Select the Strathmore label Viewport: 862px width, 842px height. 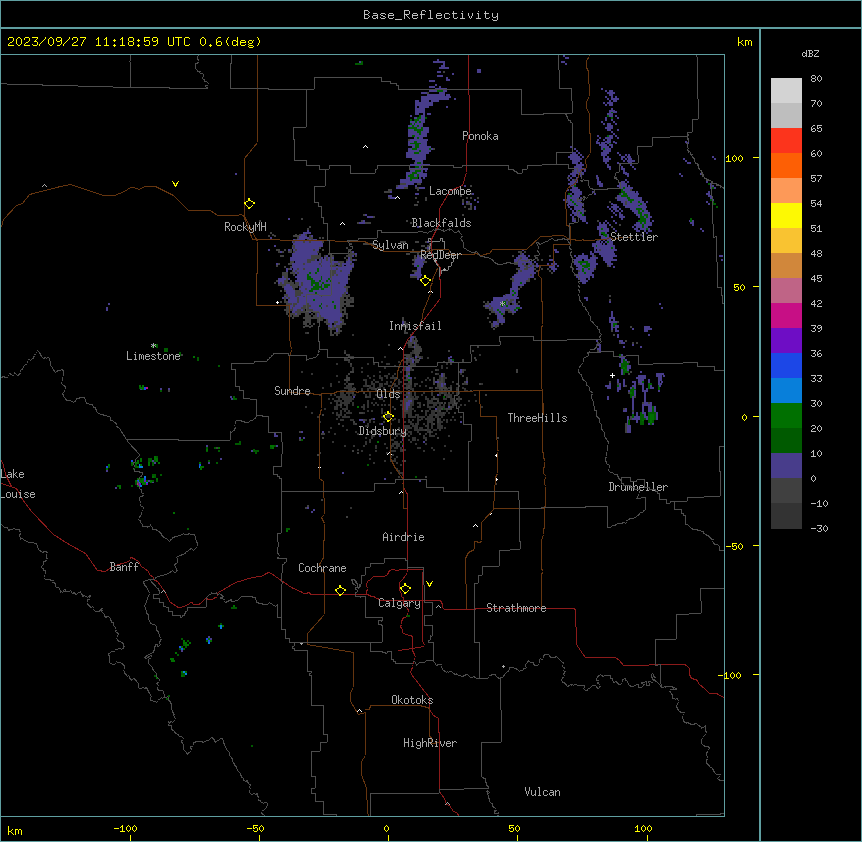(516, 608)
